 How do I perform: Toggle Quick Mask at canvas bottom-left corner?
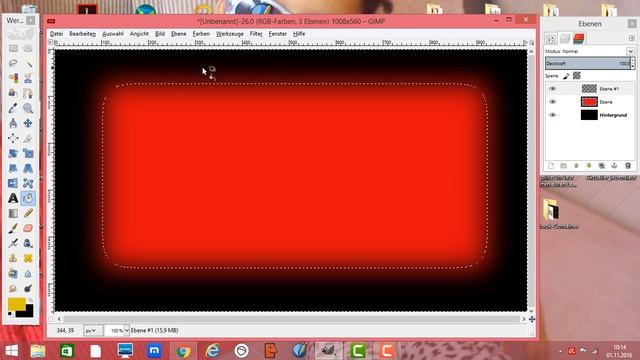coord(51,319)
